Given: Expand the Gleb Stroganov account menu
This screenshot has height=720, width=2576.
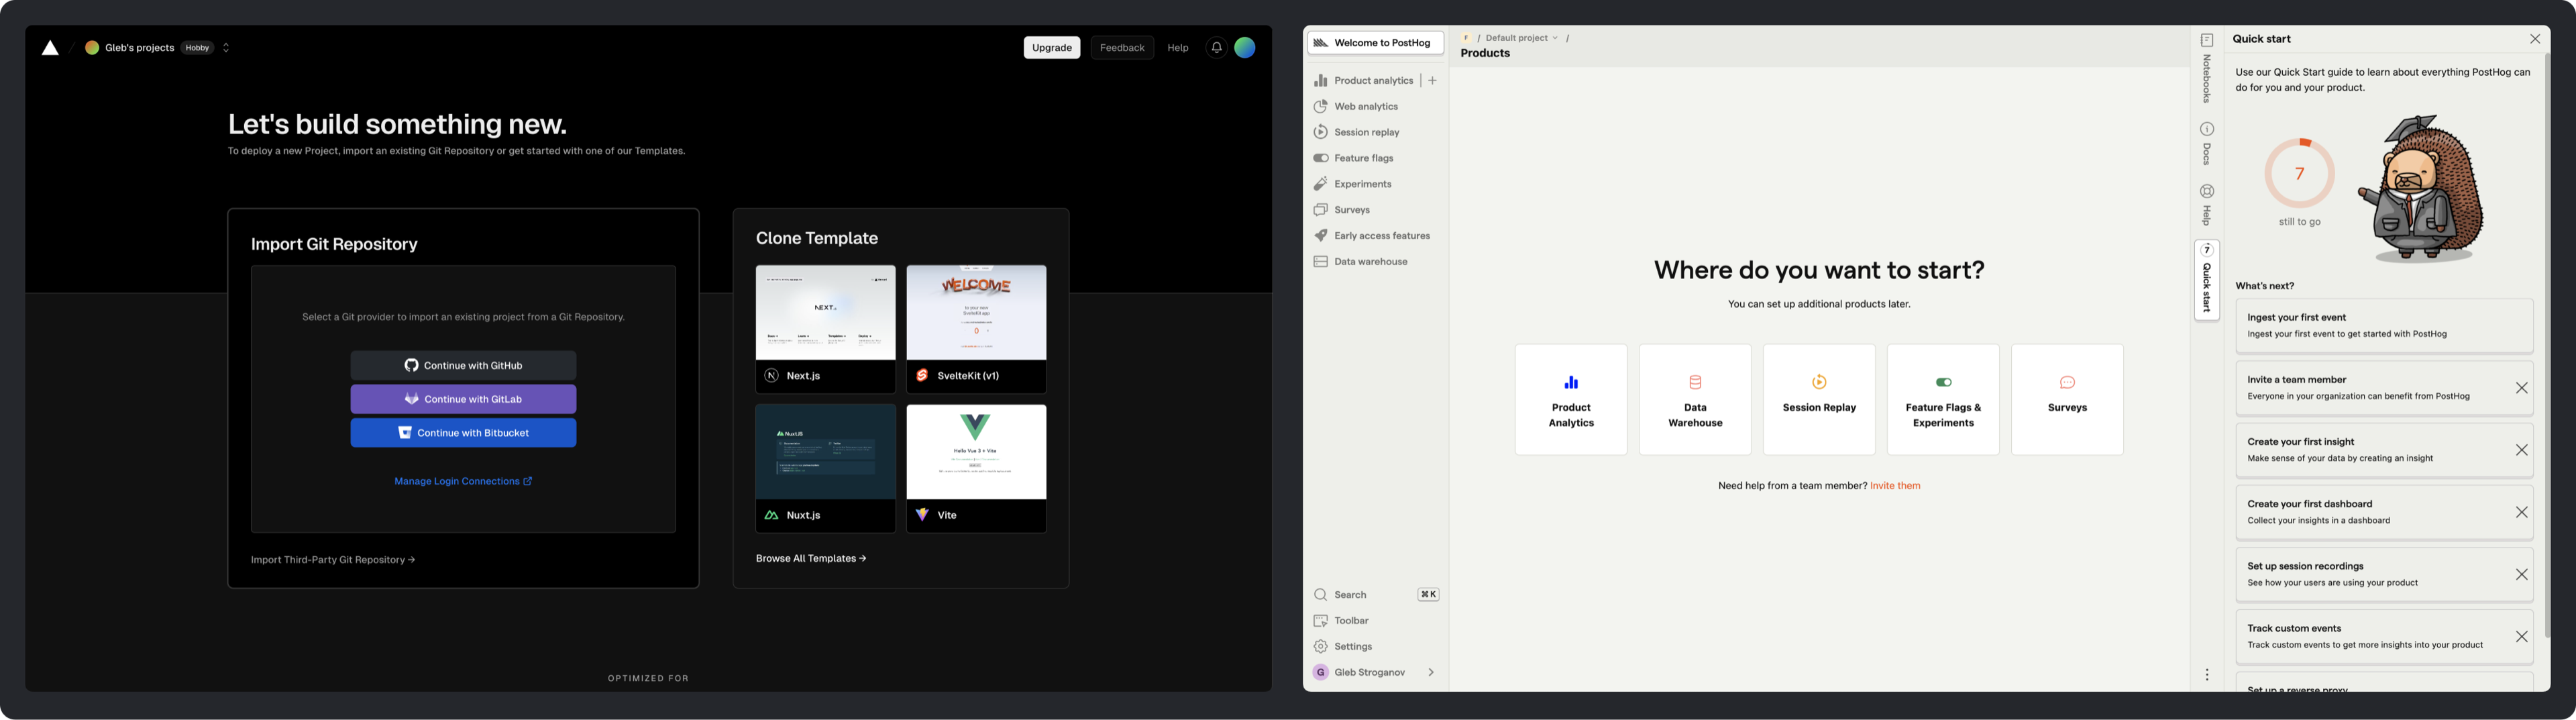Looking at the screenshot, I should coord(1376,672).
